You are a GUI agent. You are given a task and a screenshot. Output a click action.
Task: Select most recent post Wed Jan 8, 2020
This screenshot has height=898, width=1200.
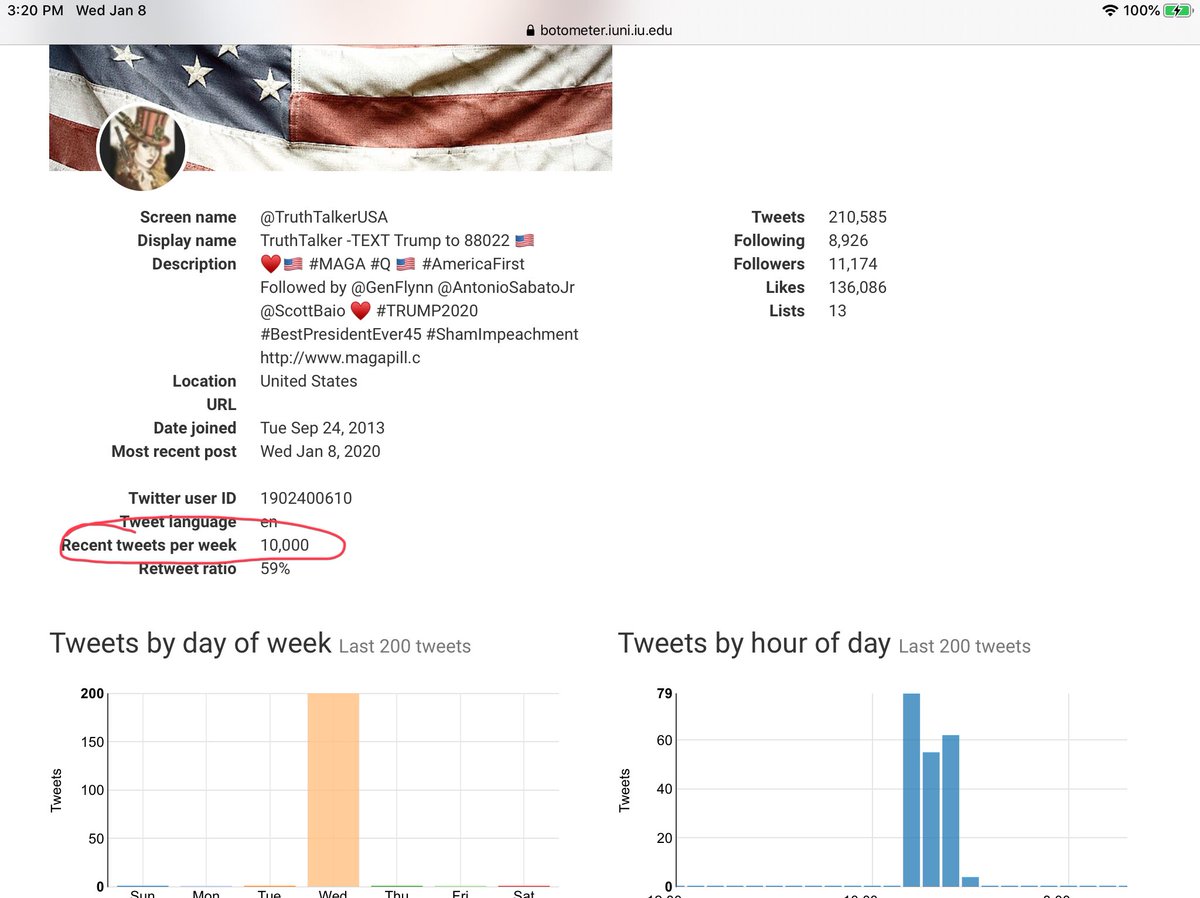click(320, 451)
